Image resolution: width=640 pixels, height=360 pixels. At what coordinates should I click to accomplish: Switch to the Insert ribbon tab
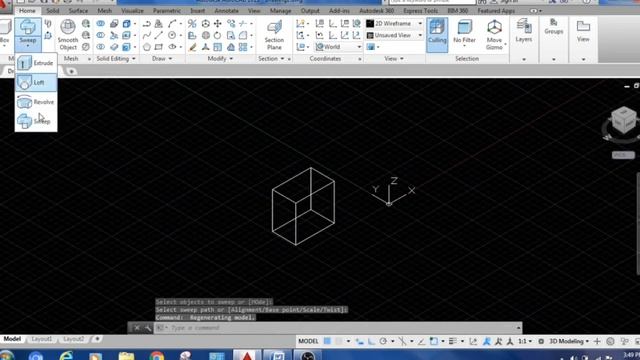pos(198,11)
